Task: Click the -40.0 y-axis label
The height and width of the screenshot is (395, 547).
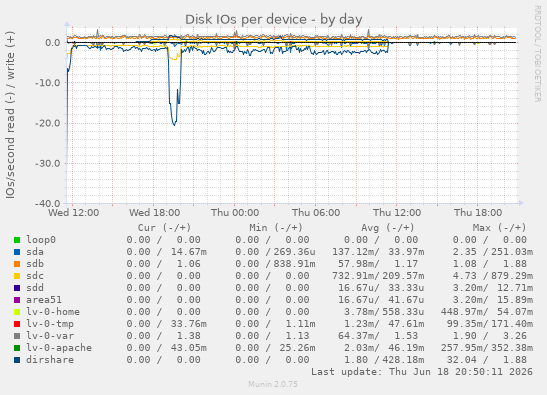Action: point(48,203)
